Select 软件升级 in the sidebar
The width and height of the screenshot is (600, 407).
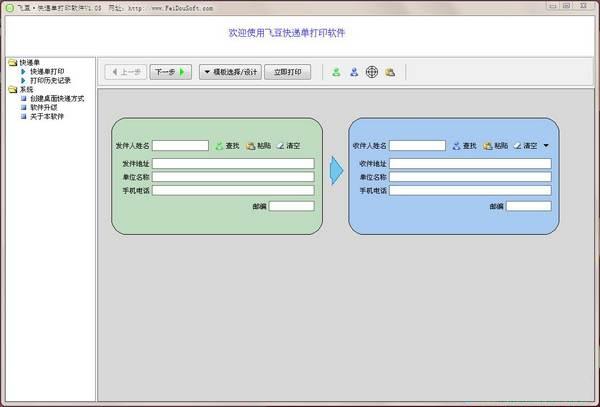[x=44, y=107]
